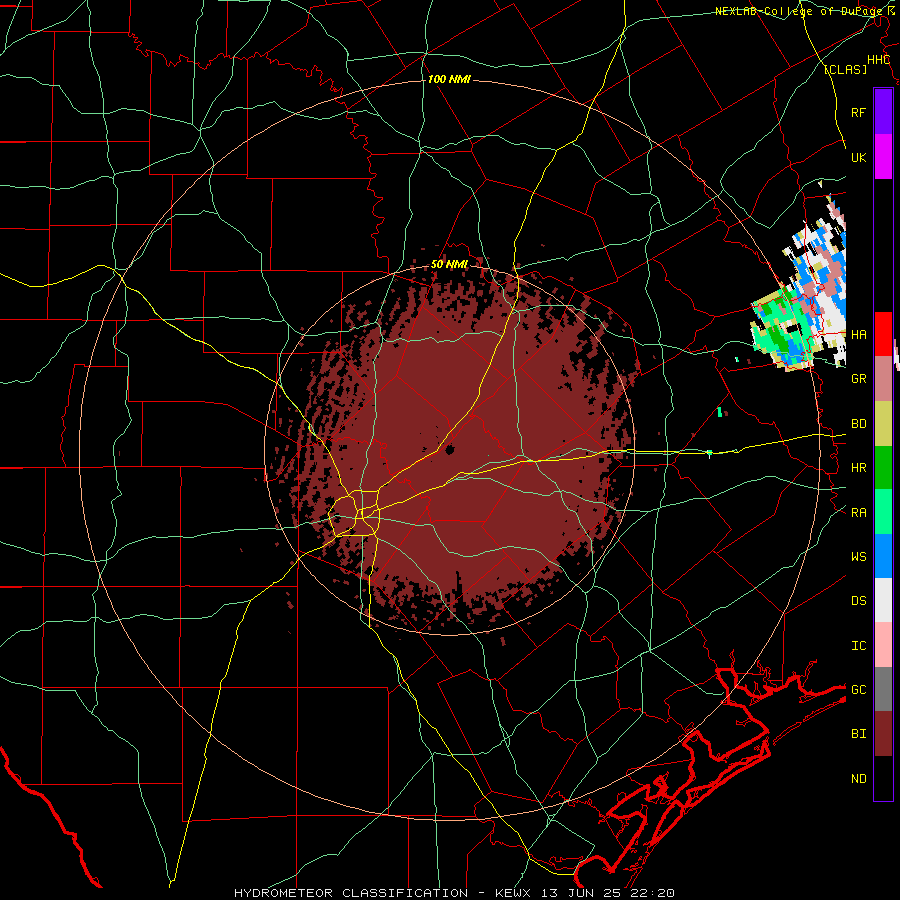Click the 'HHC' product label
Screen dimensions: 900x900
(x=878, y=60)
